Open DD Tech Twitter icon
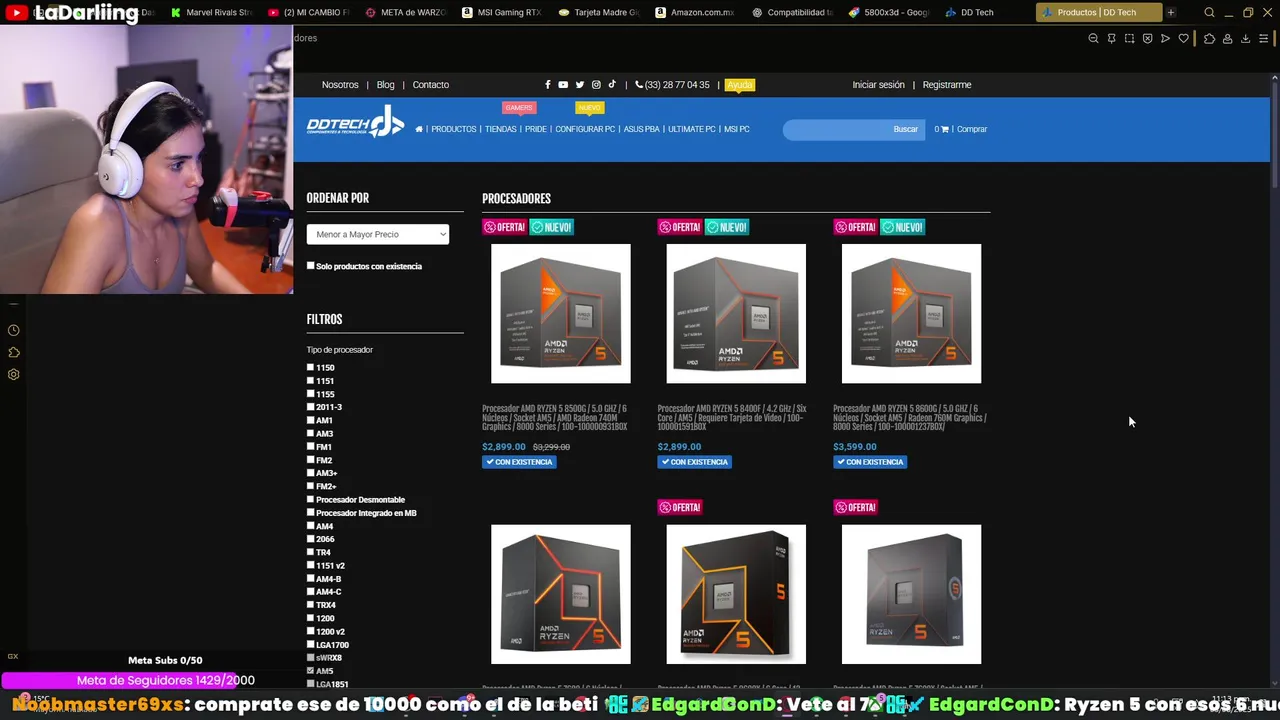This screenshot has height=720, width=1280. coord(579,85)
